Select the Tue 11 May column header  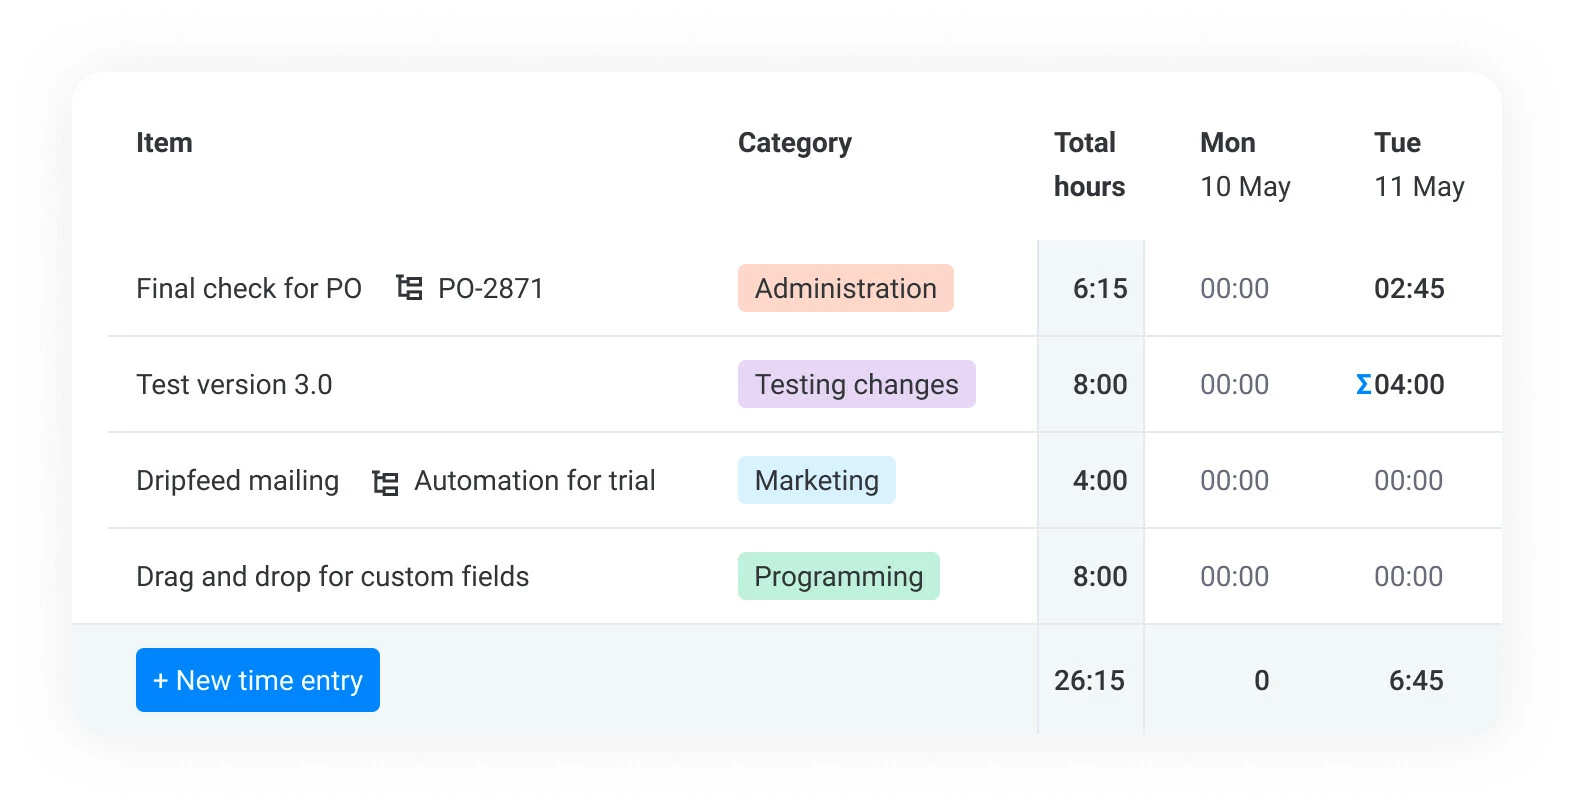pos(1419,164)
